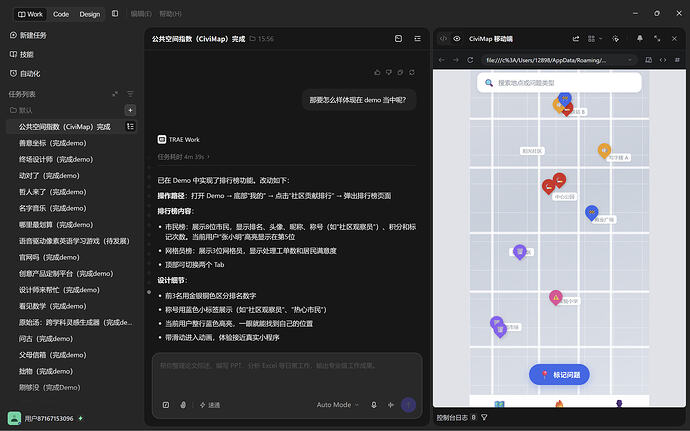Switch to the Code tab

click(x=61, y=14)
